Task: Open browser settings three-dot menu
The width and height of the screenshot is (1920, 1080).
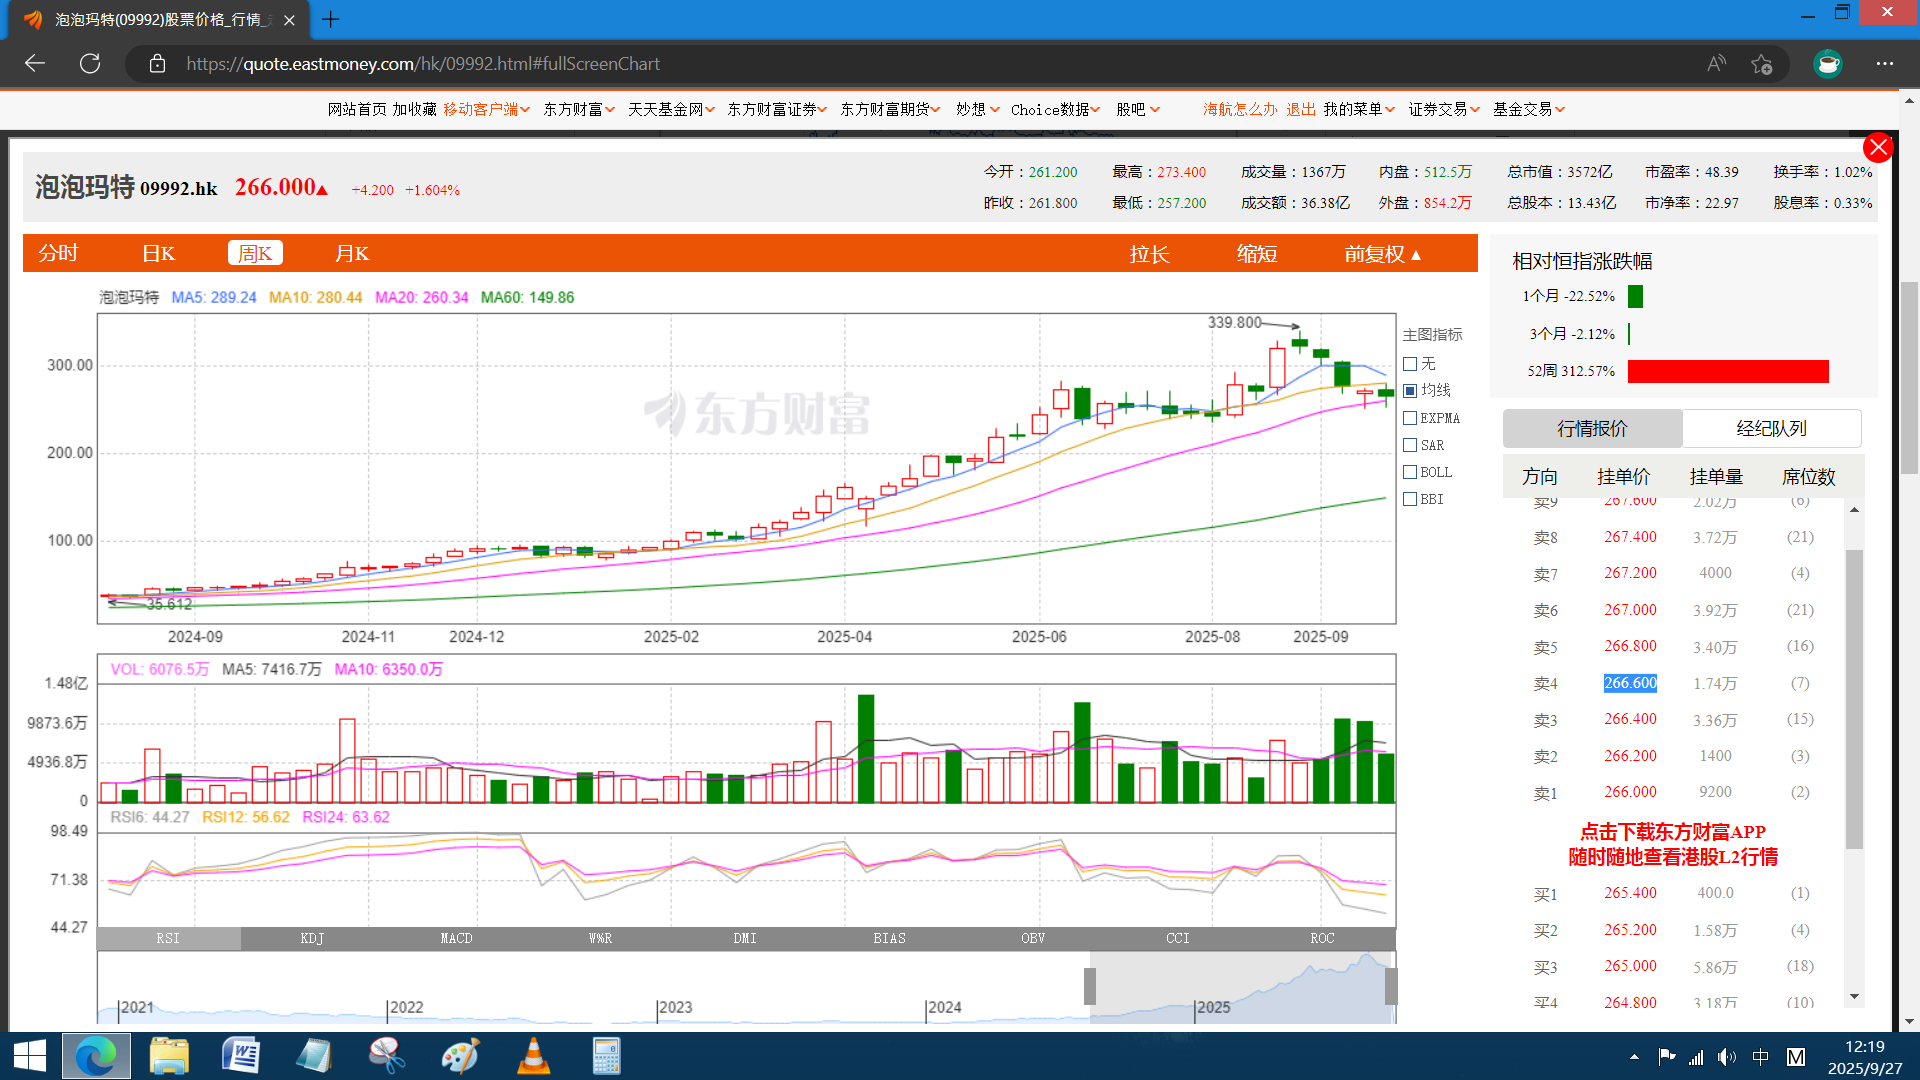Action: (x=1885, y=64)
